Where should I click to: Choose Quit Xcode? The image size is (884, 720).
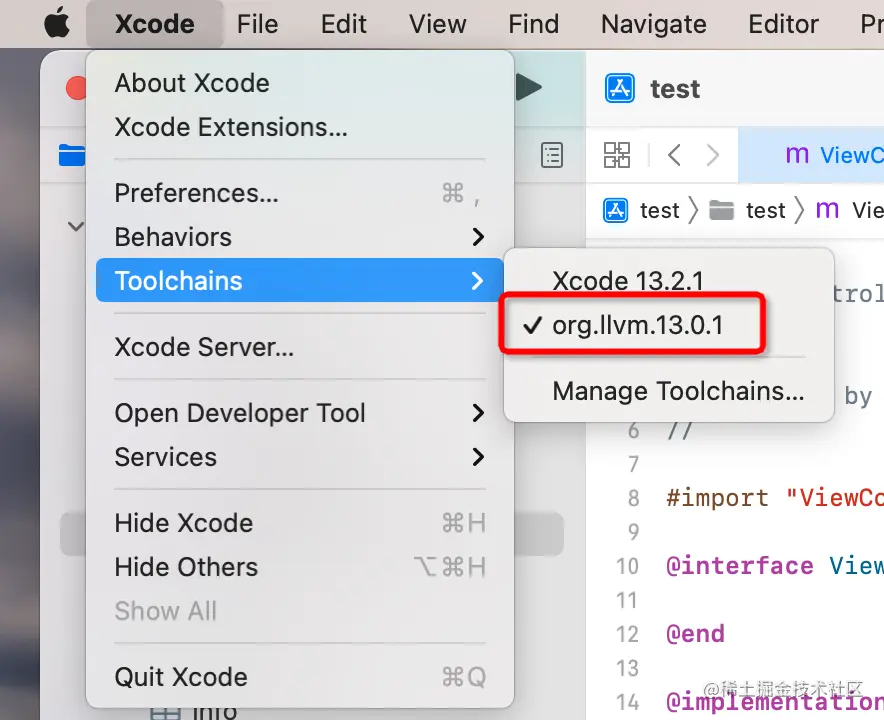click(300, 677)
